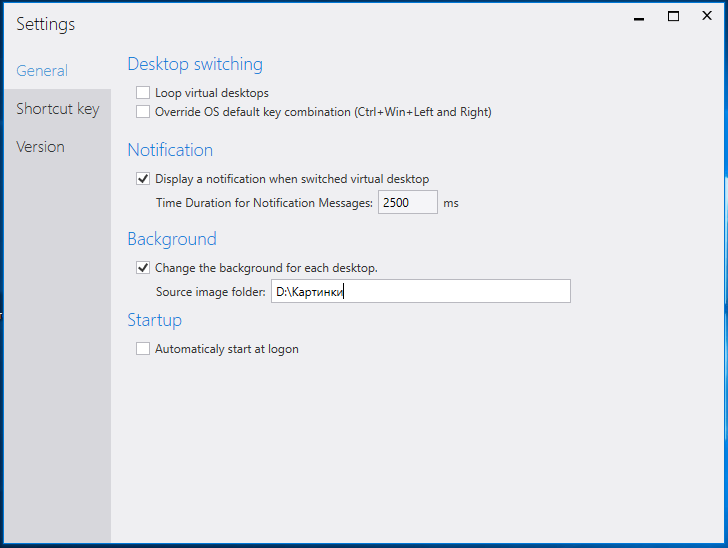728x548 pixels.
Task: Toggle Override OS default key combination checkbox
Action: 143,111
